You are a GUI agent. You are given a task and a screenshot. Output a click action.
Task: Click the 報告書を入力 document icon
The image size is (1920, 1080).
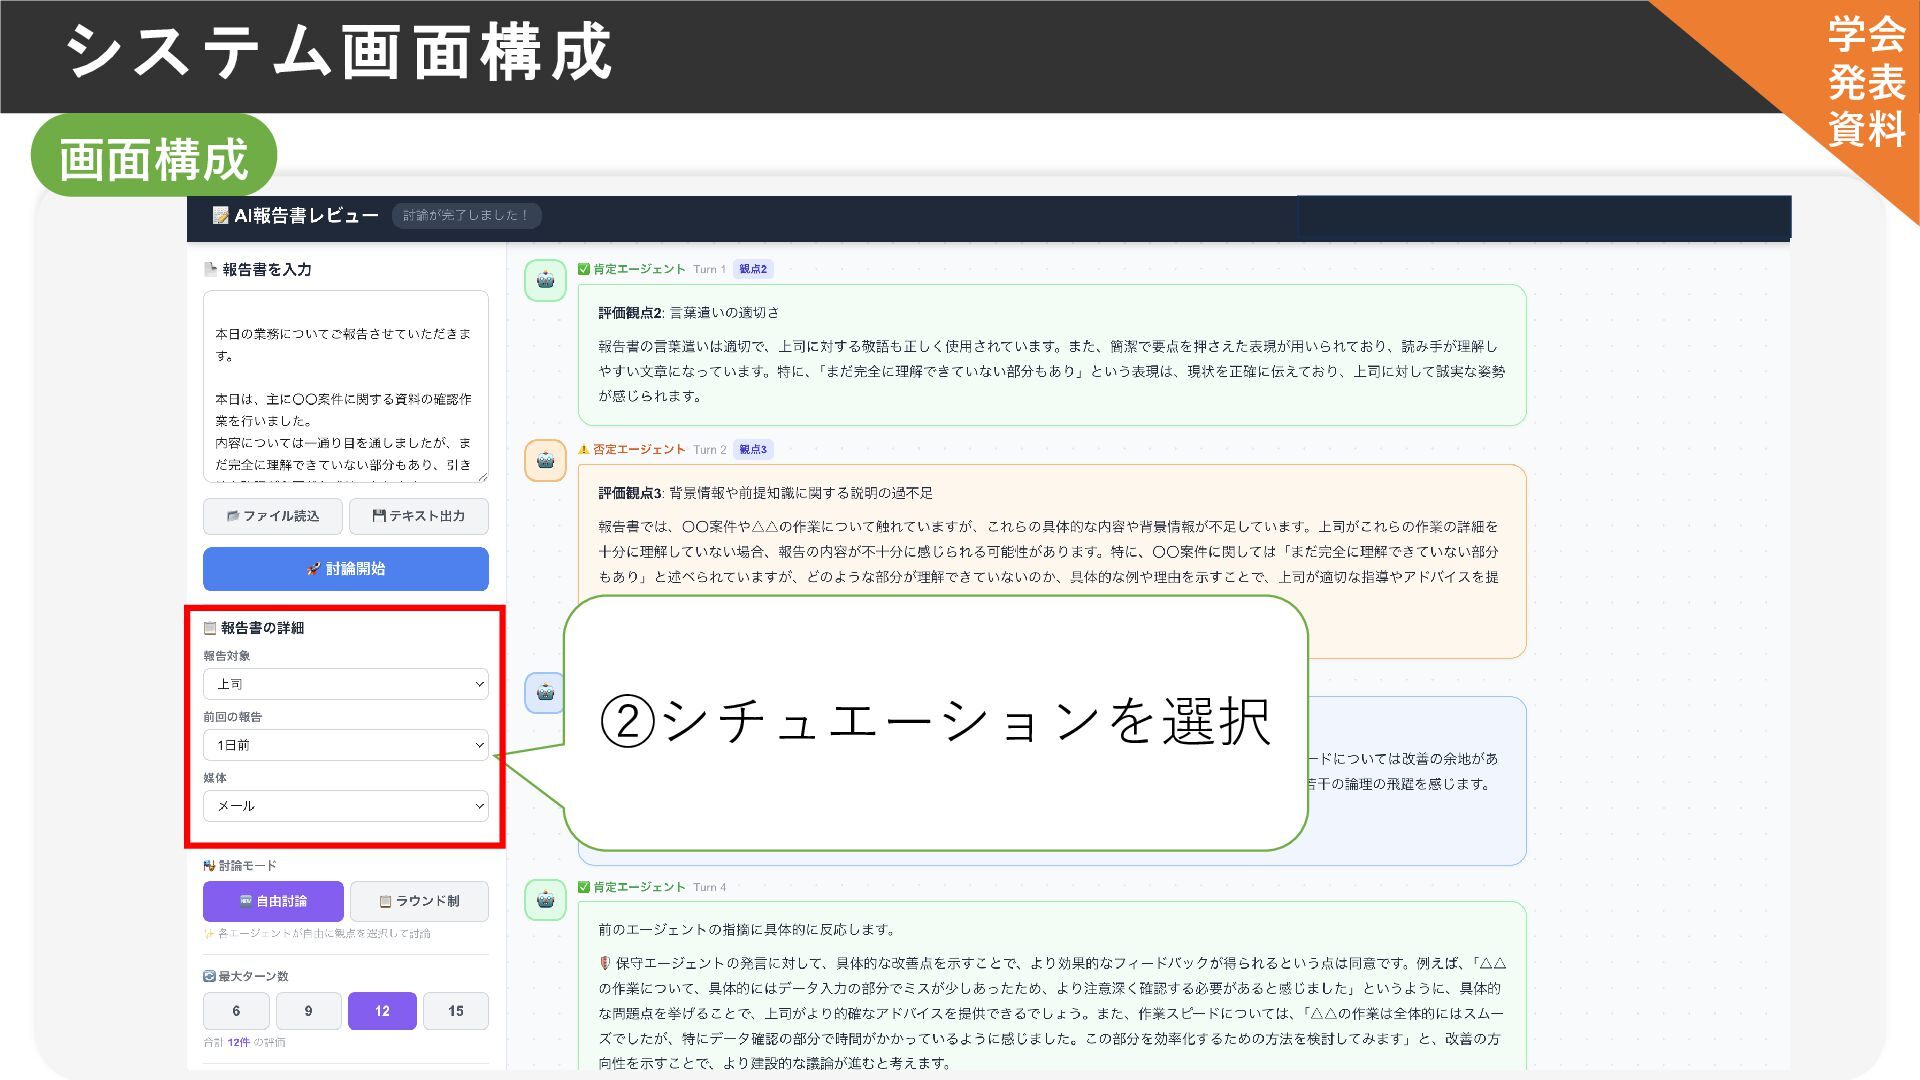[210, 269]
